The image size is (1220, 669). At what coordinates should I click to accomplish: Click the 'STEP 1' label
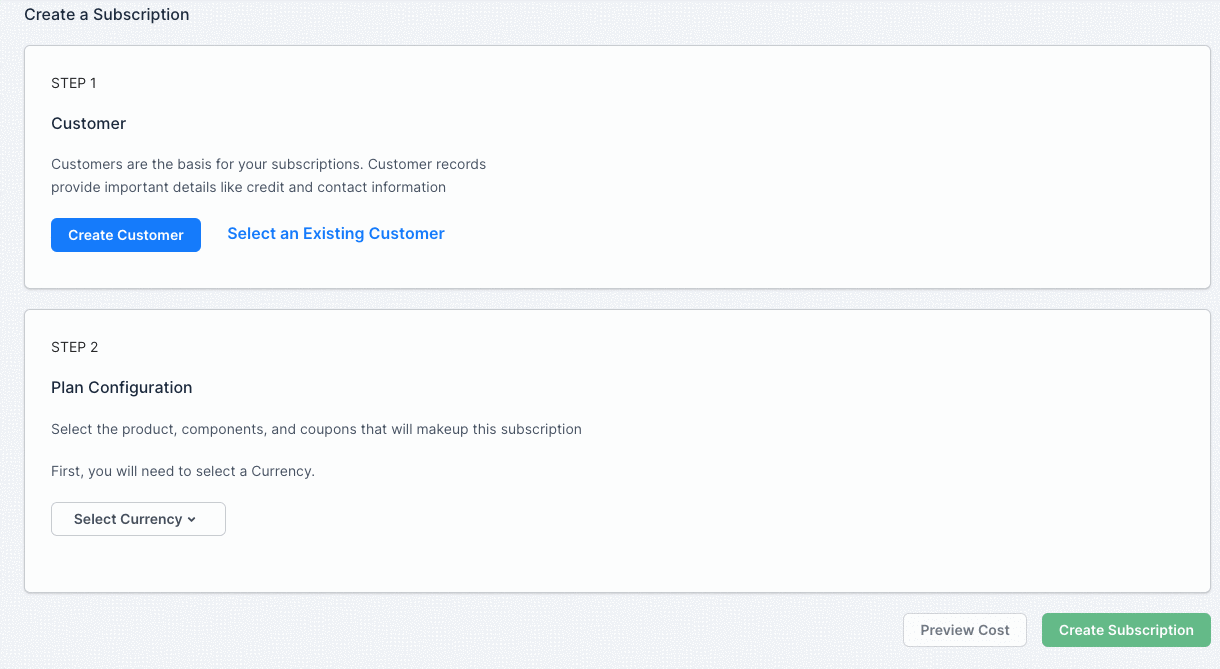coord(74,83)
